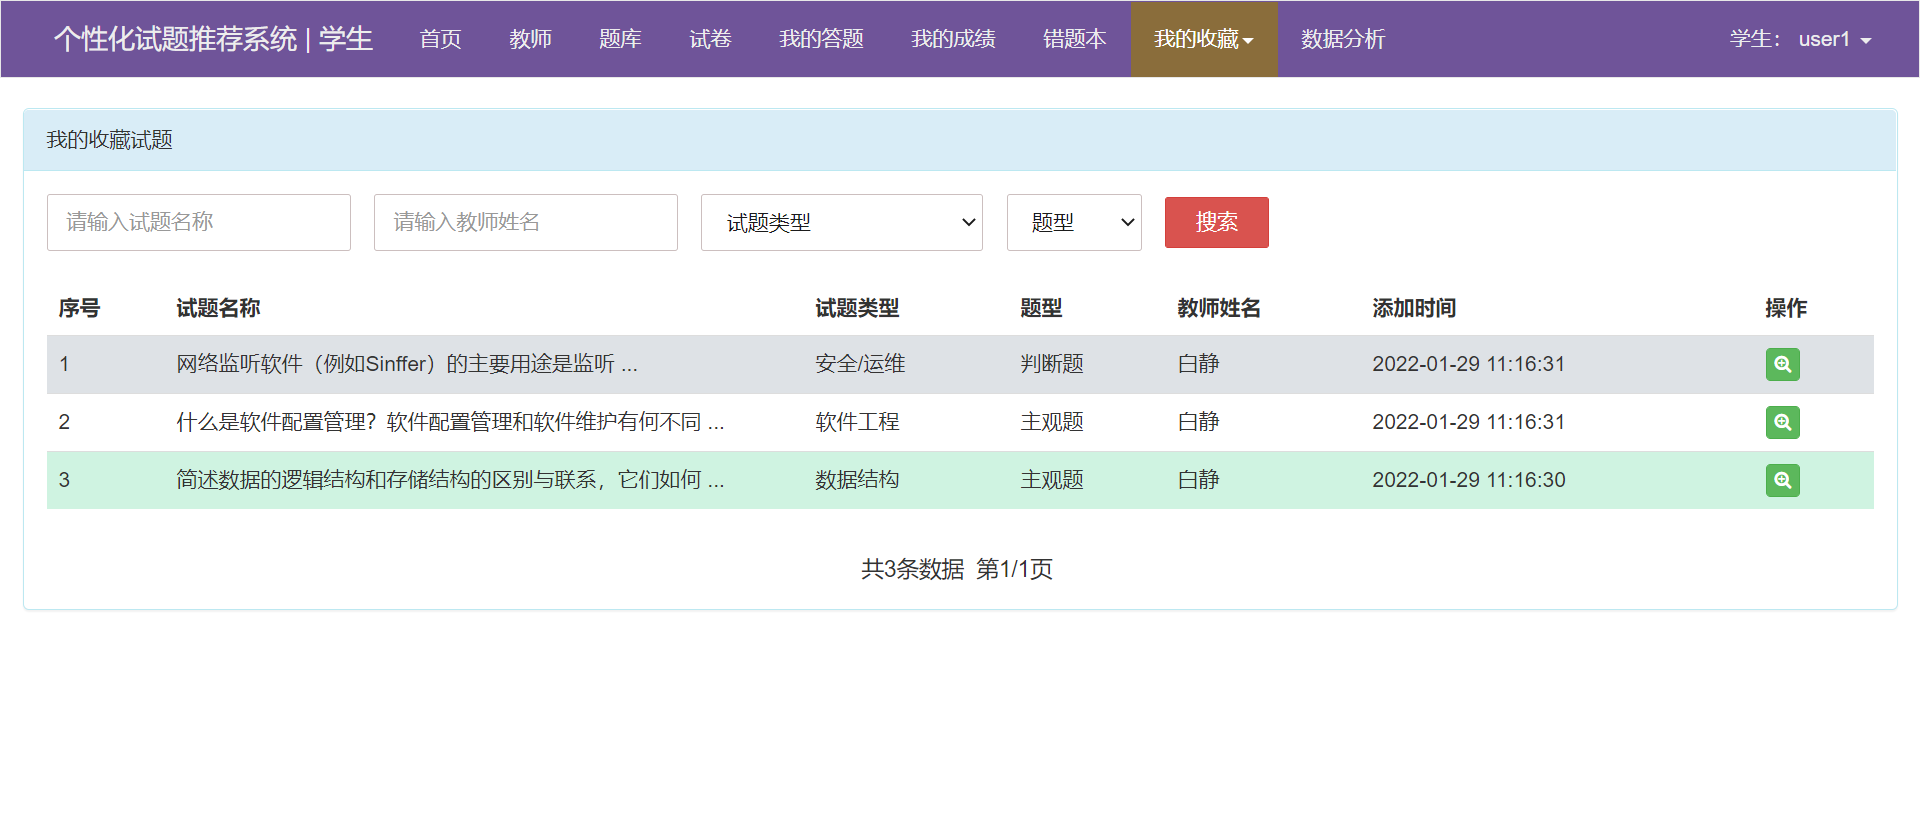The height and width of the screenshot is (824, 1920).
Task: Click the red 搜索 button
Action: point(1216,222)
